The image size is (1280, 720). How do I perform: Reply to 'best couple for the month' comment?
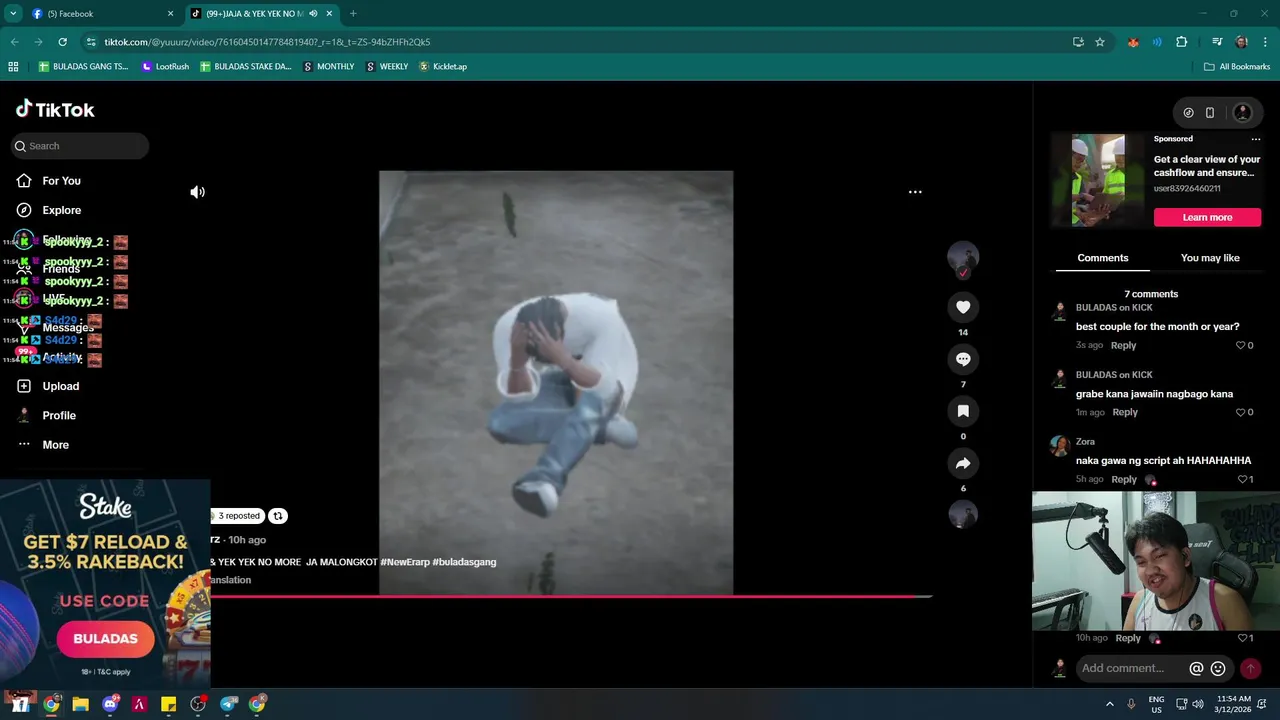point(1123,345)
